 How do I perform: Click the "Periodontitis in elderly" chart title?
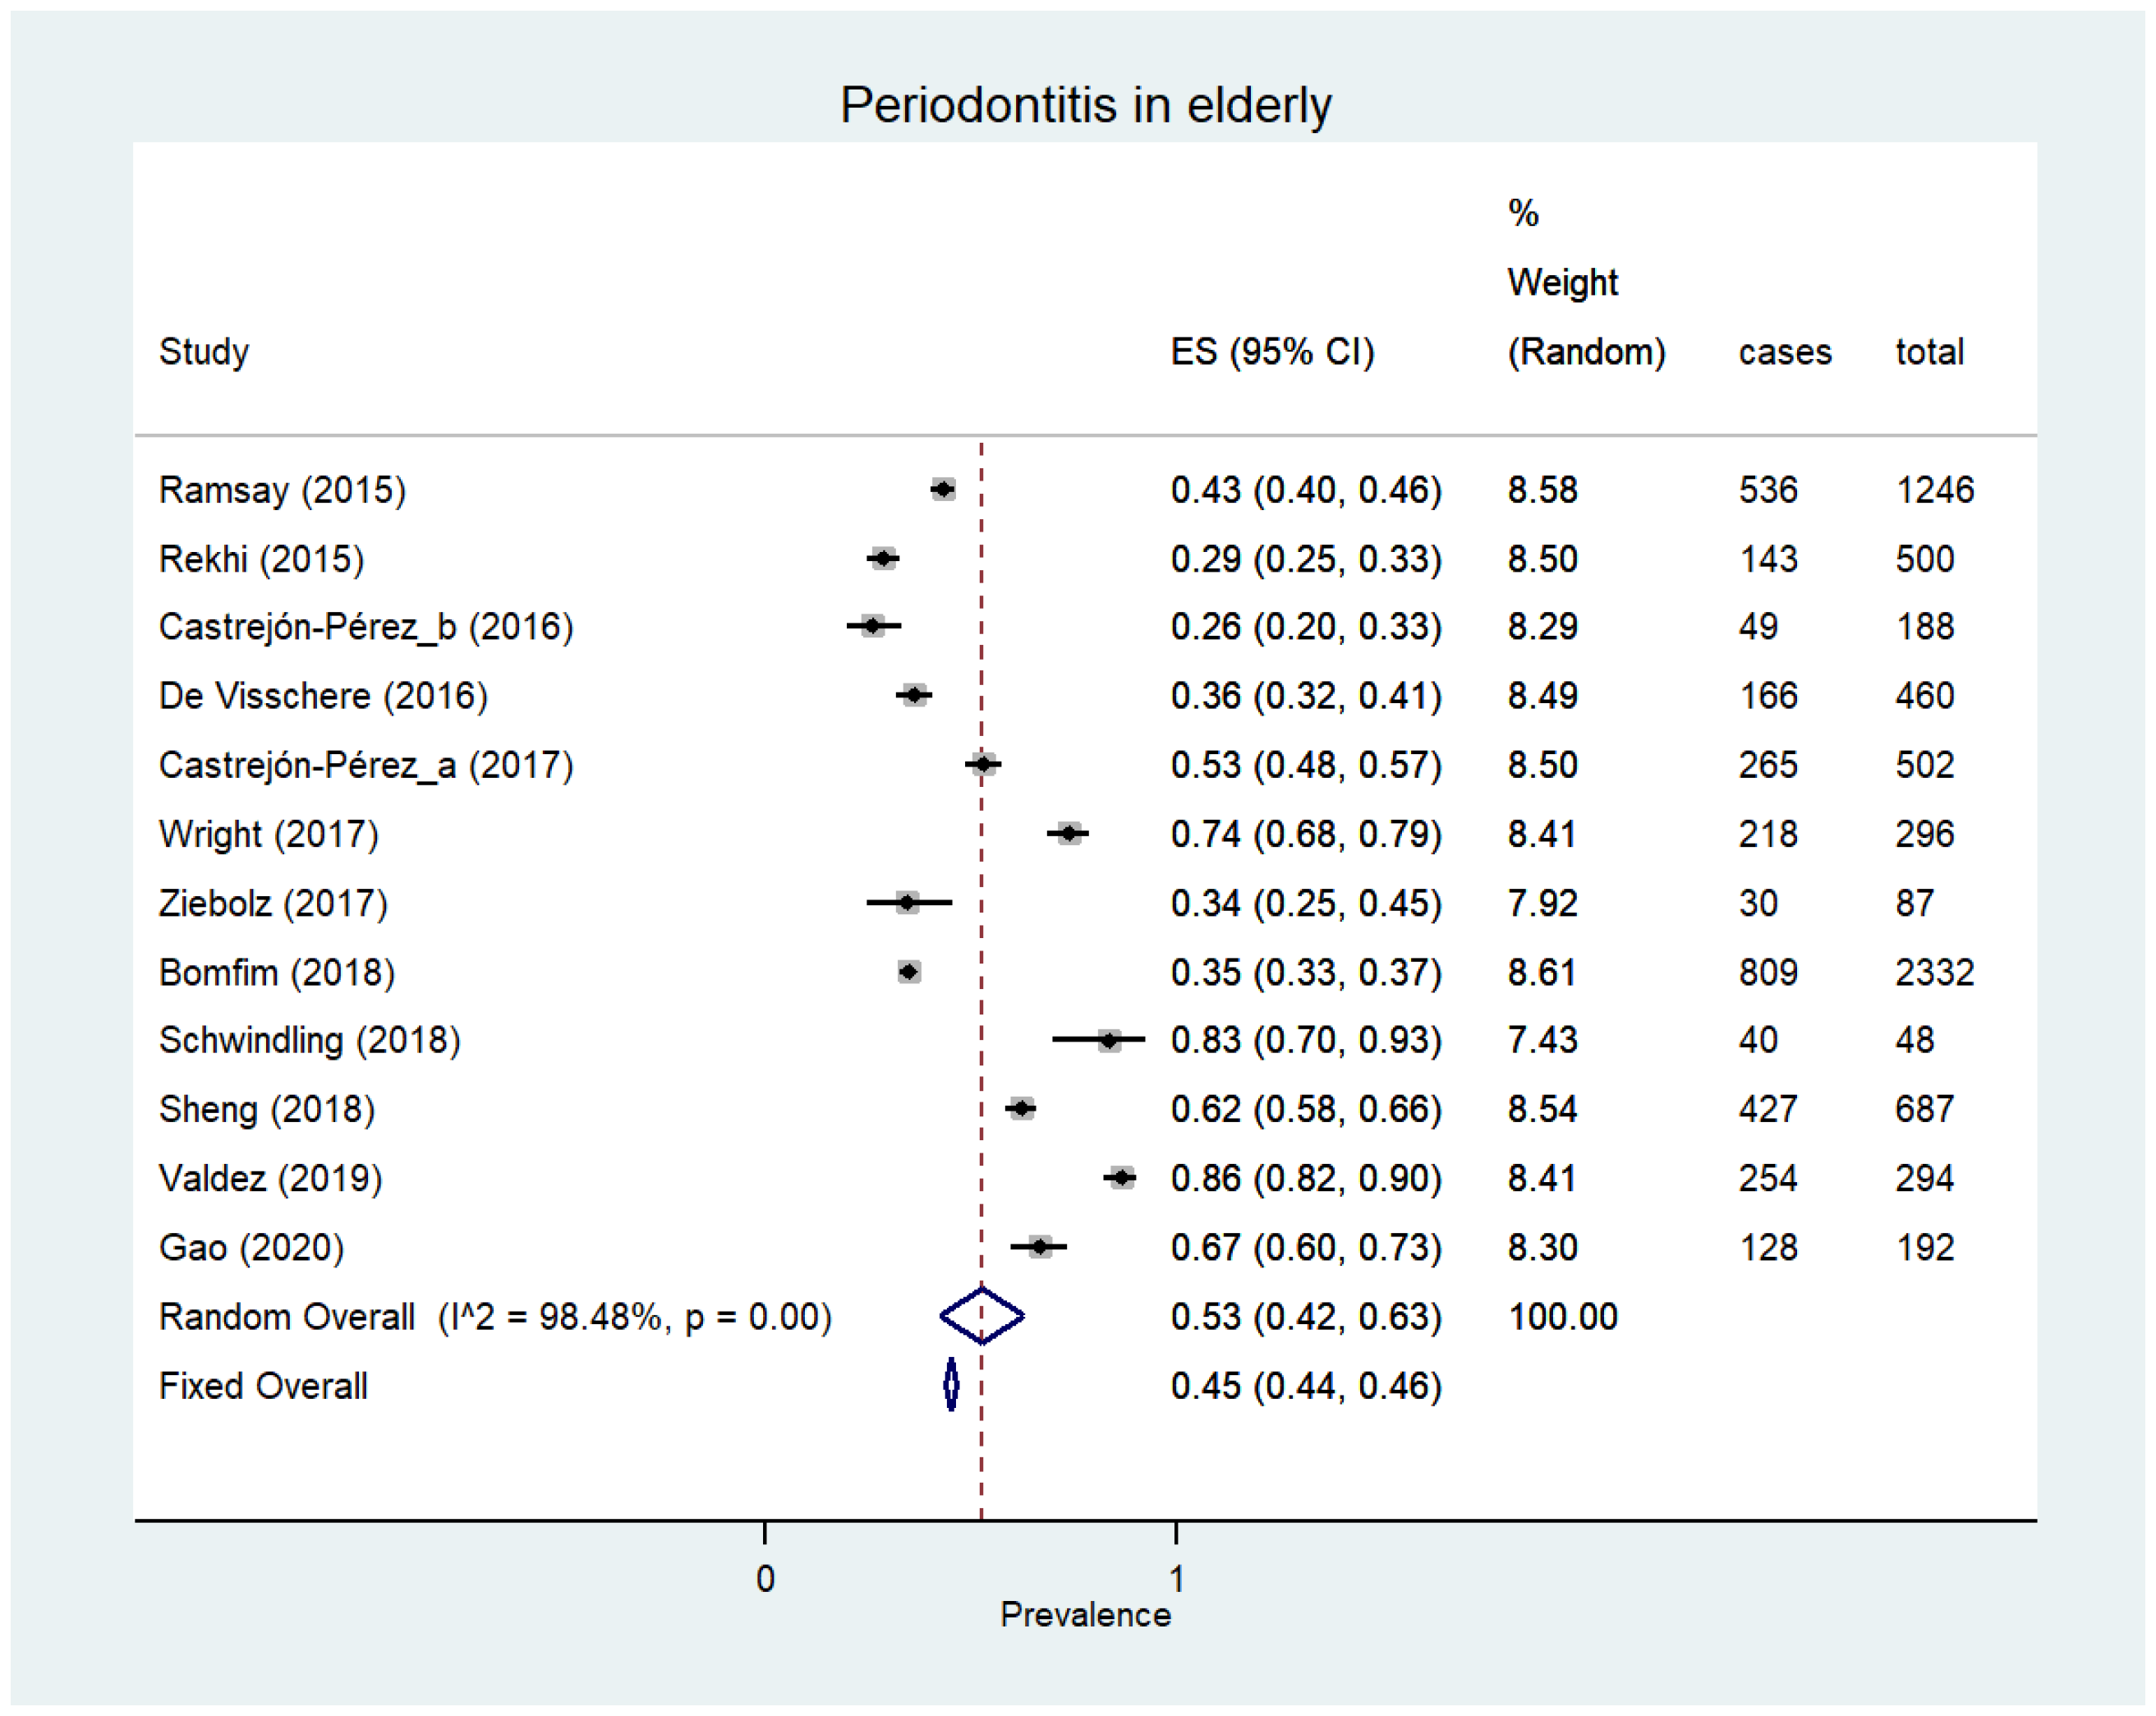[x=1085, y=105]
